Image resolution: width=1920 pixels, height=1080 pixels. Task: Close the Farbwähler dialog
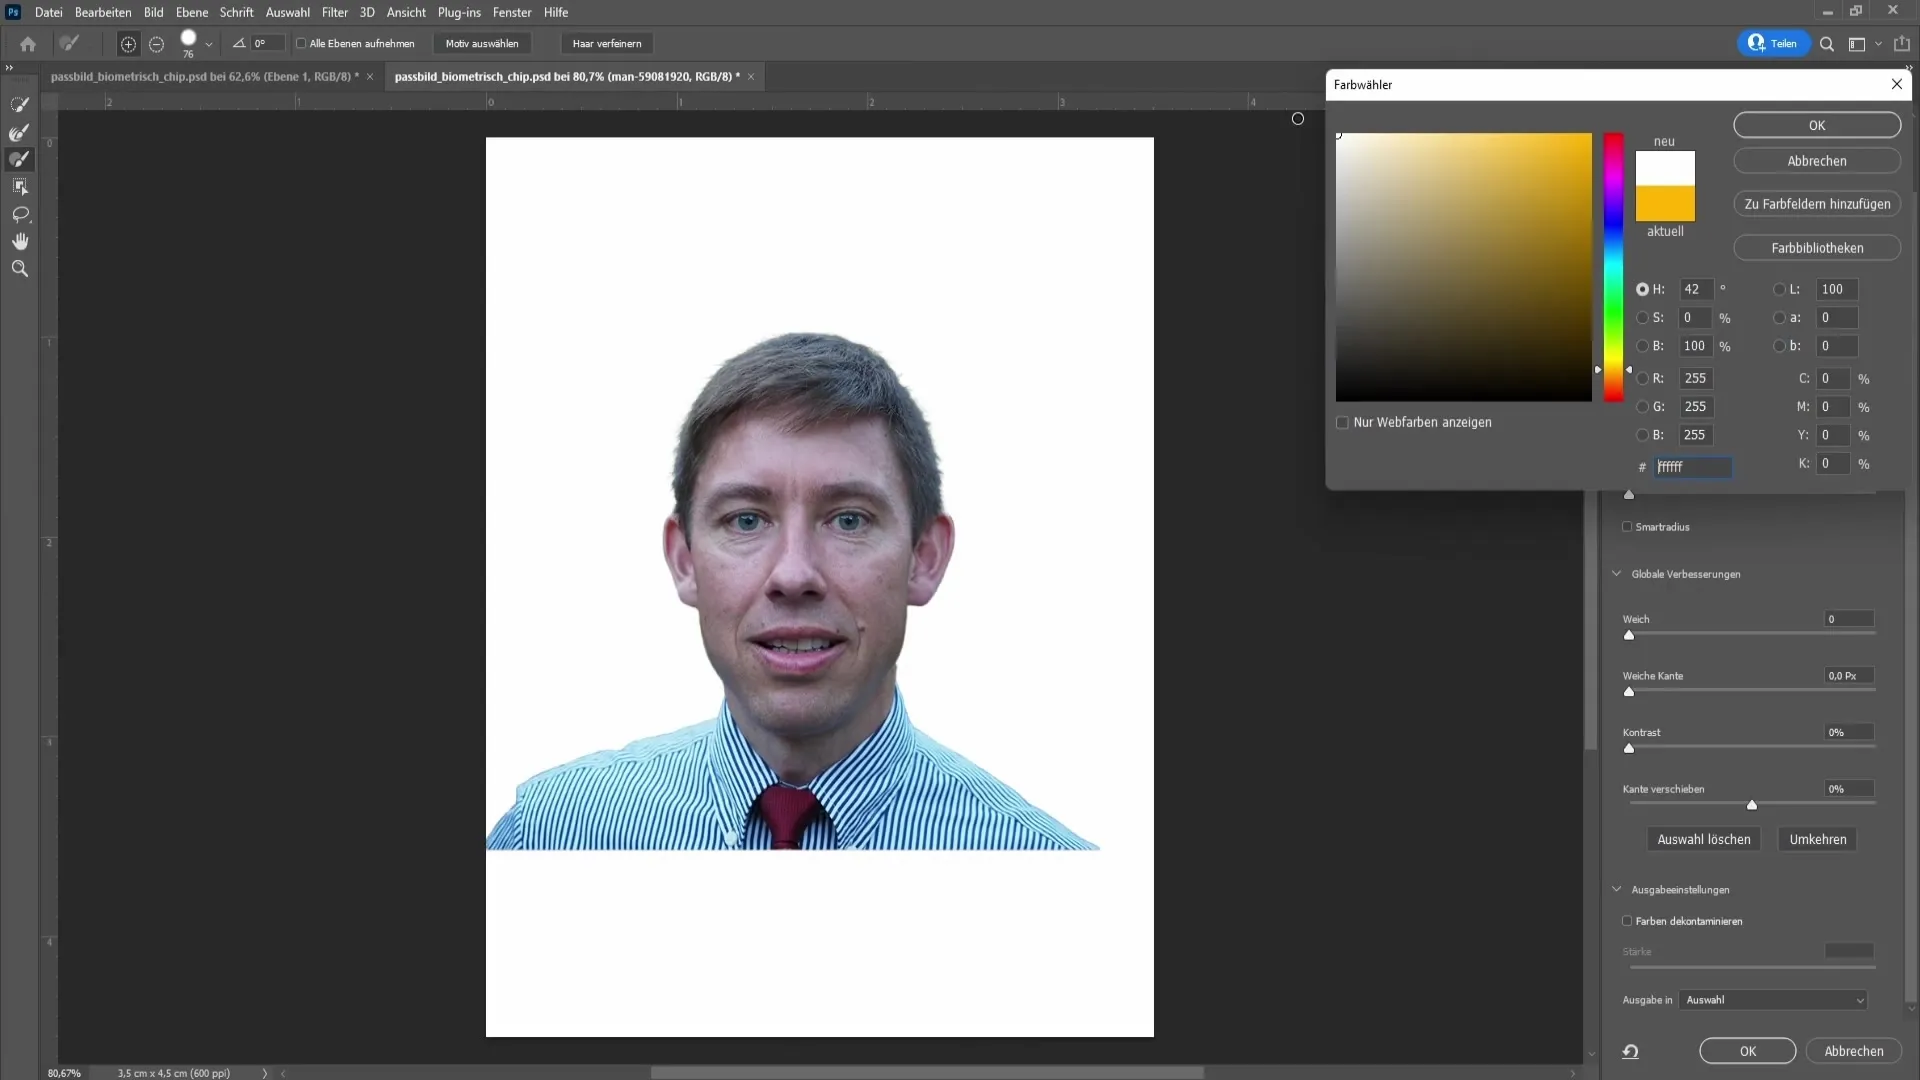(x=1896, y=84)
